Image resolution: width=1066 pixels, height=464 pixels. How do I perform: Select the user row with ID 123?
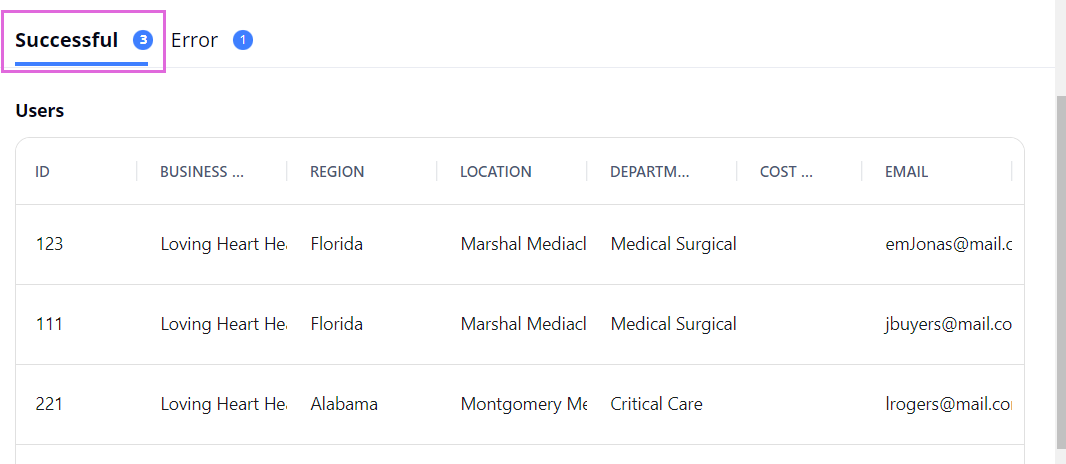519,245
